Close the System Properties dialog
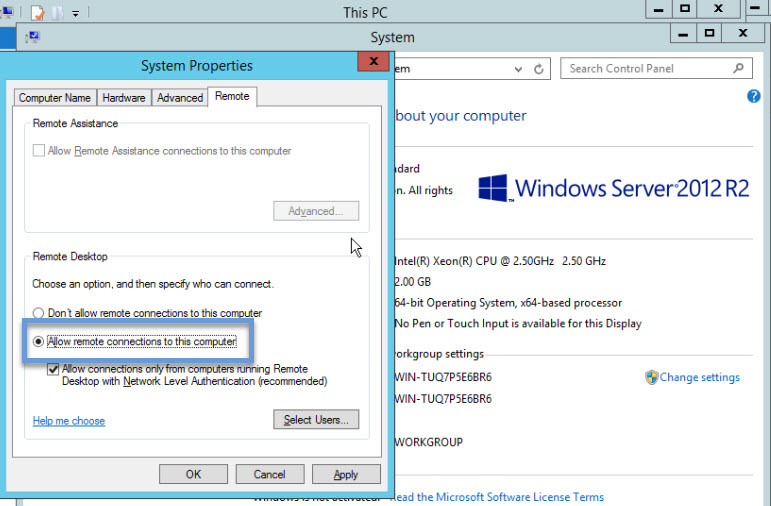Viewport: 771px width, 506px height. (373, 62)
